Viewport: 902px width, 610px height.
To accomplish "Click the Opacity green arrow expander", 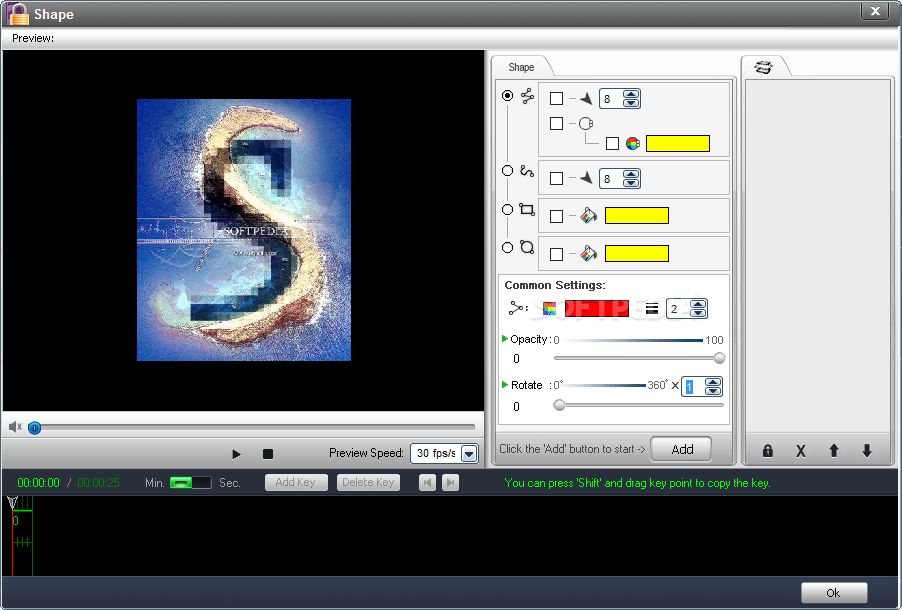I will coord(504,338).
